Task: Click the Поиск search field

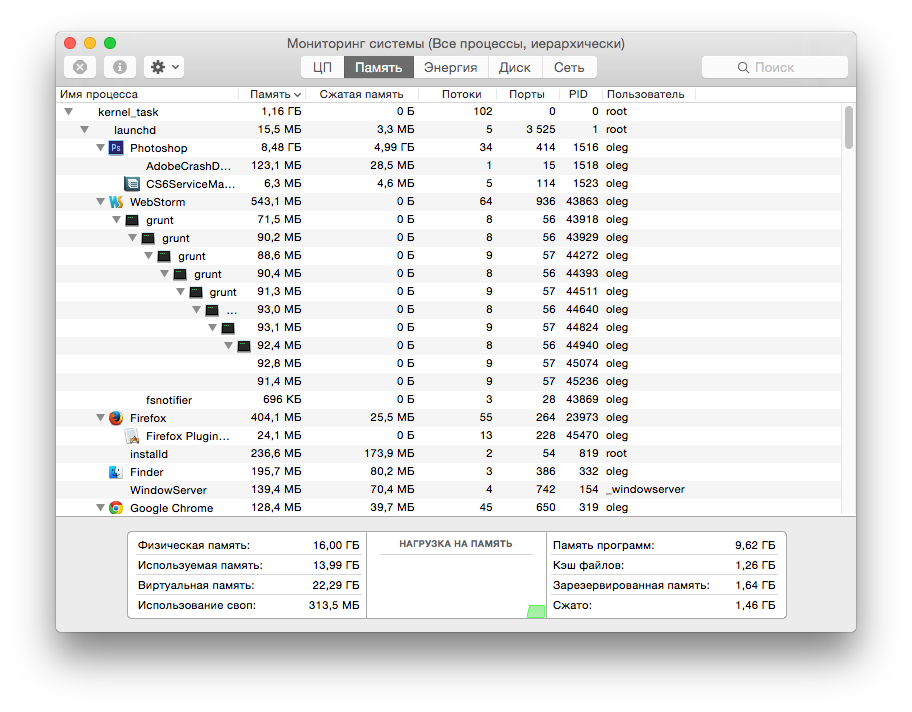Action: (775, 67)
